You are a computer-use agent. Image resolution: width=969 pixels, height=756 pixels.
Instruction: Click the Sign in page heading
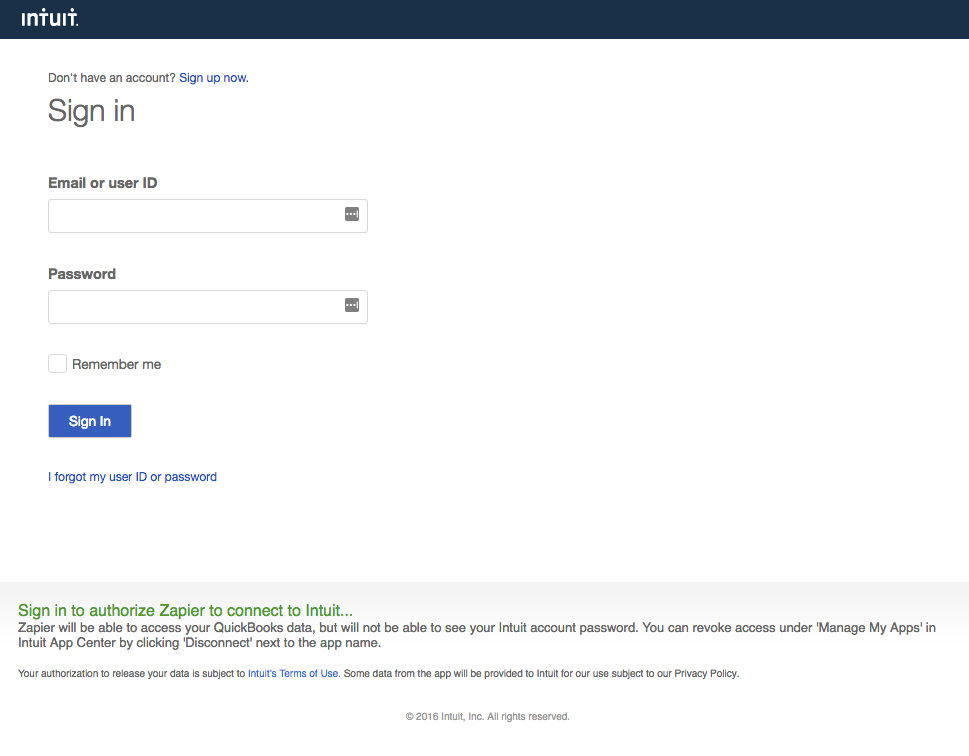[x=91, y=112]
